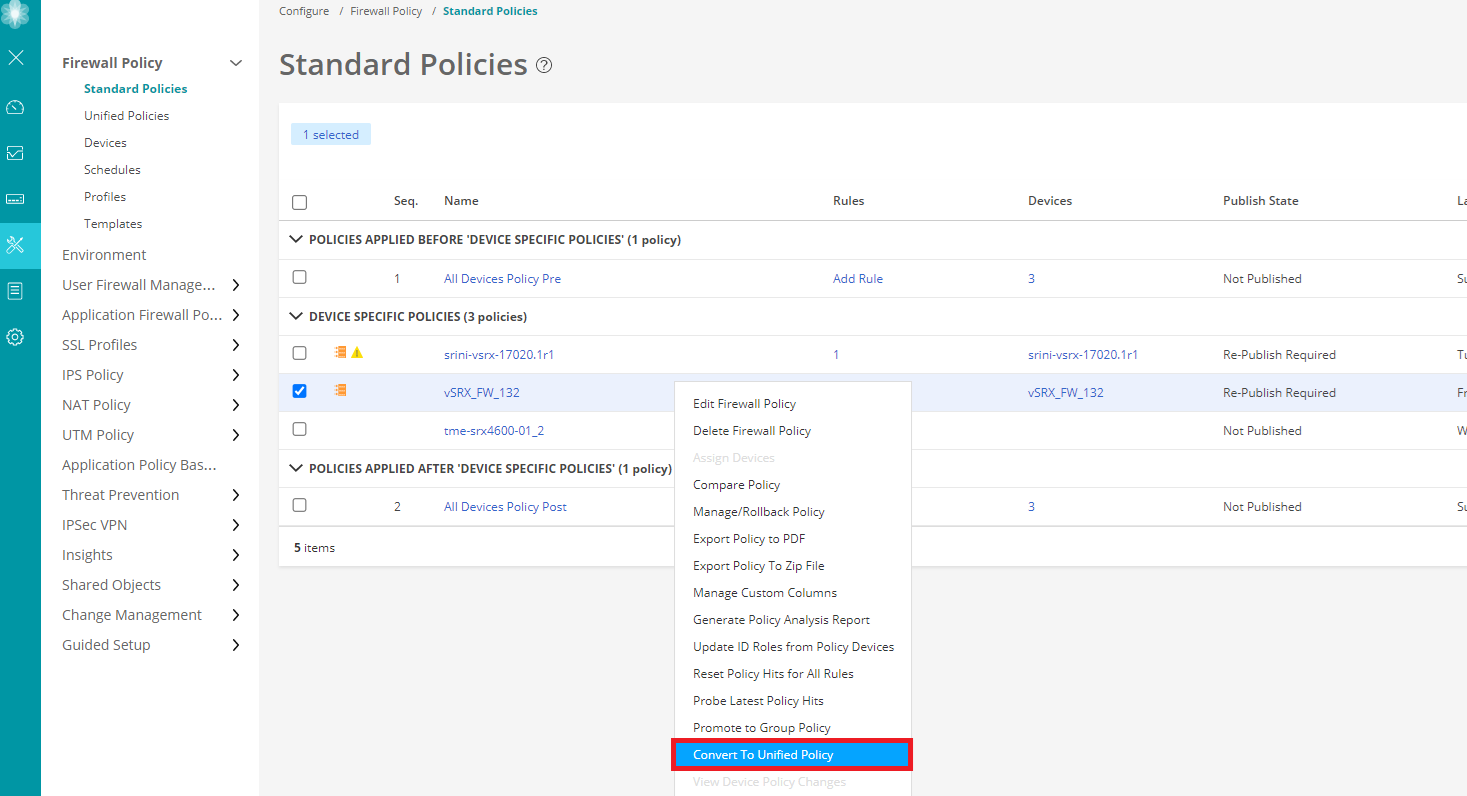Collapse the Firewall Policy menu section
1467x796 pixels.
pyautogui.click(x=236, y=63)
